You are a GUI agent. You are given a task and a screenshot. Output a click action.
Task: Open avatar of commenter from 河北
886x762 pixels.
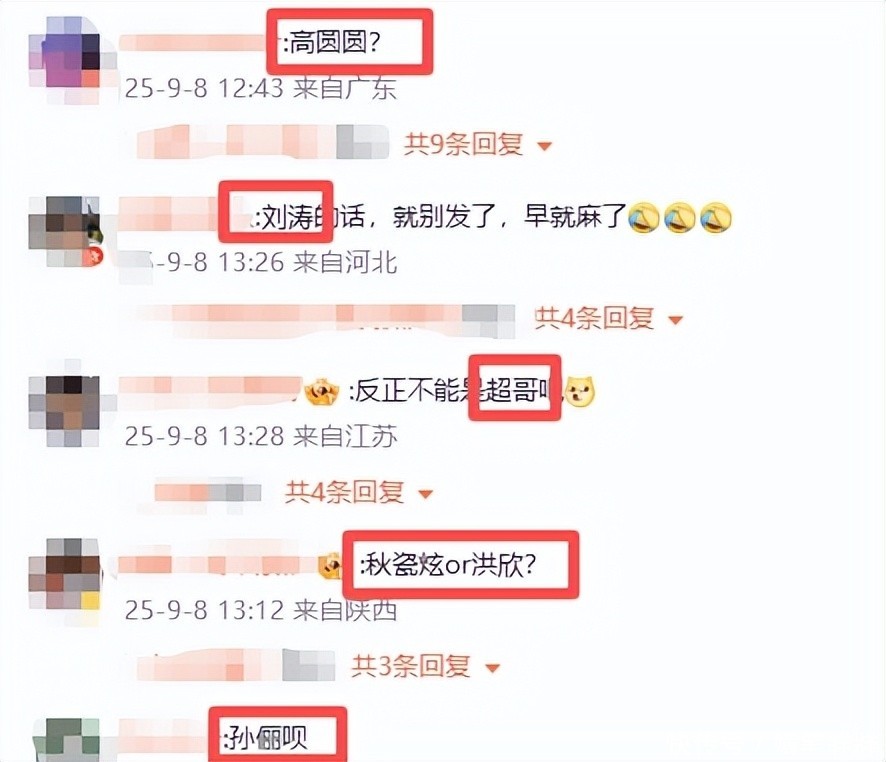(64, 232)
